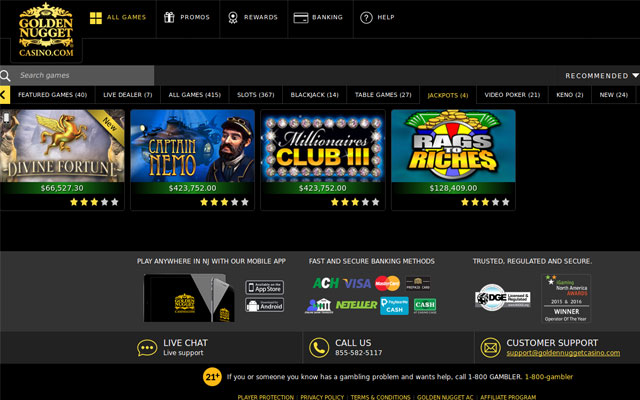Click the ACH banking logo
640x400 pixels.
click(326, 283)
